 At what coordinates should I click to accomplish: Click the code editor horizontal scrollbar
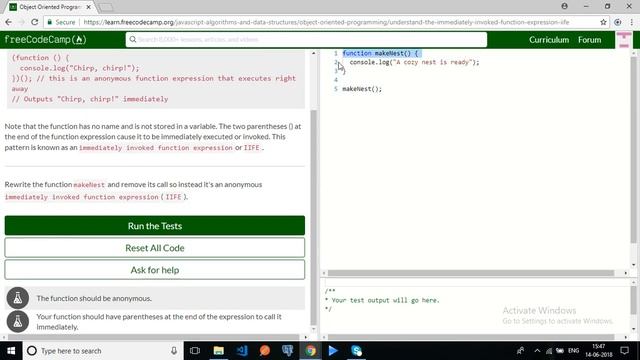(471, 273)
